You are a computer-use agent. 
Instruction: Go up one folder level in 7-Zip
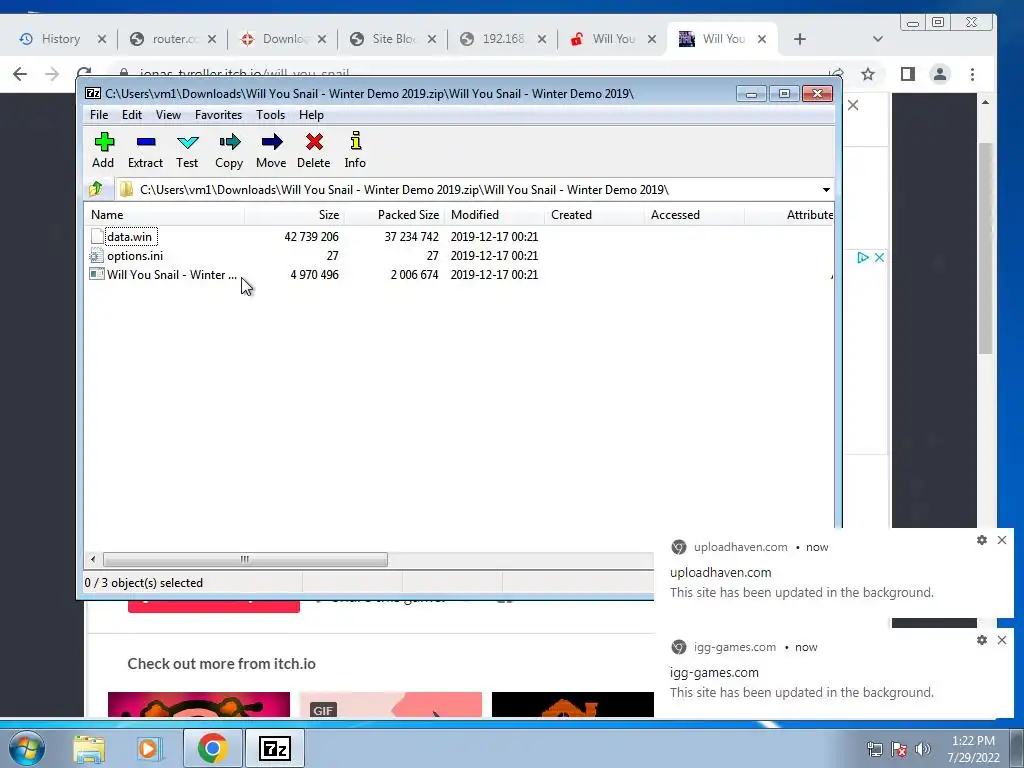click(x=96, y=189)
